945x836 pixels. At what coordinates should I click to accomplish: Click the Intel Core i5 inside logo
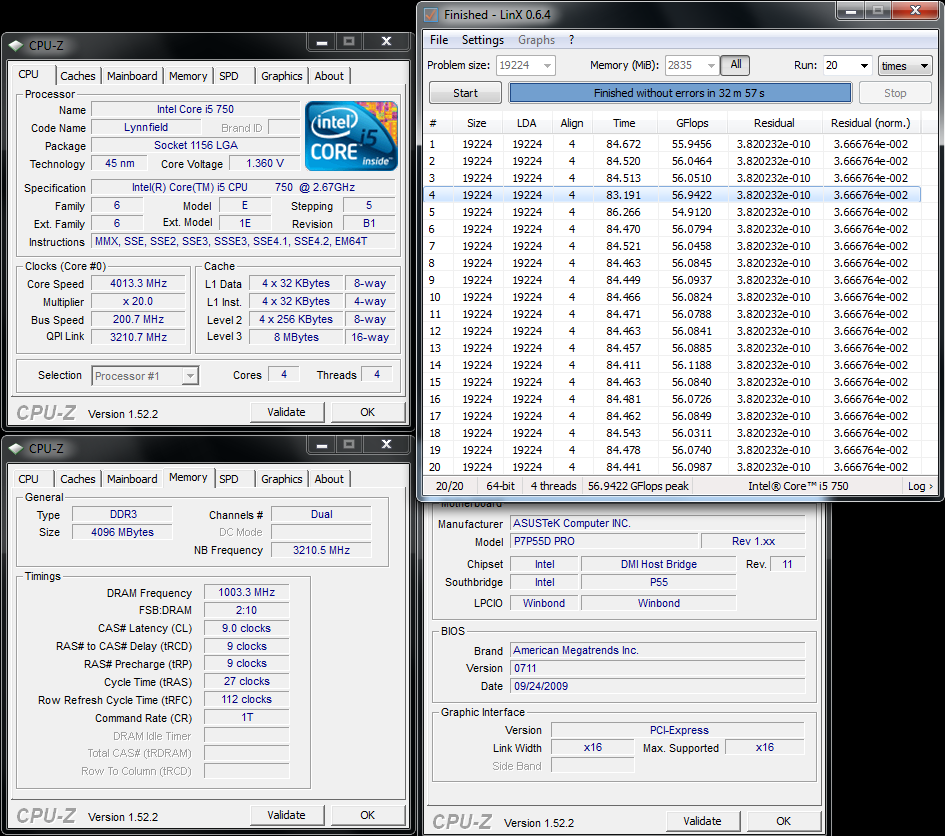click(x=351, y=136)
